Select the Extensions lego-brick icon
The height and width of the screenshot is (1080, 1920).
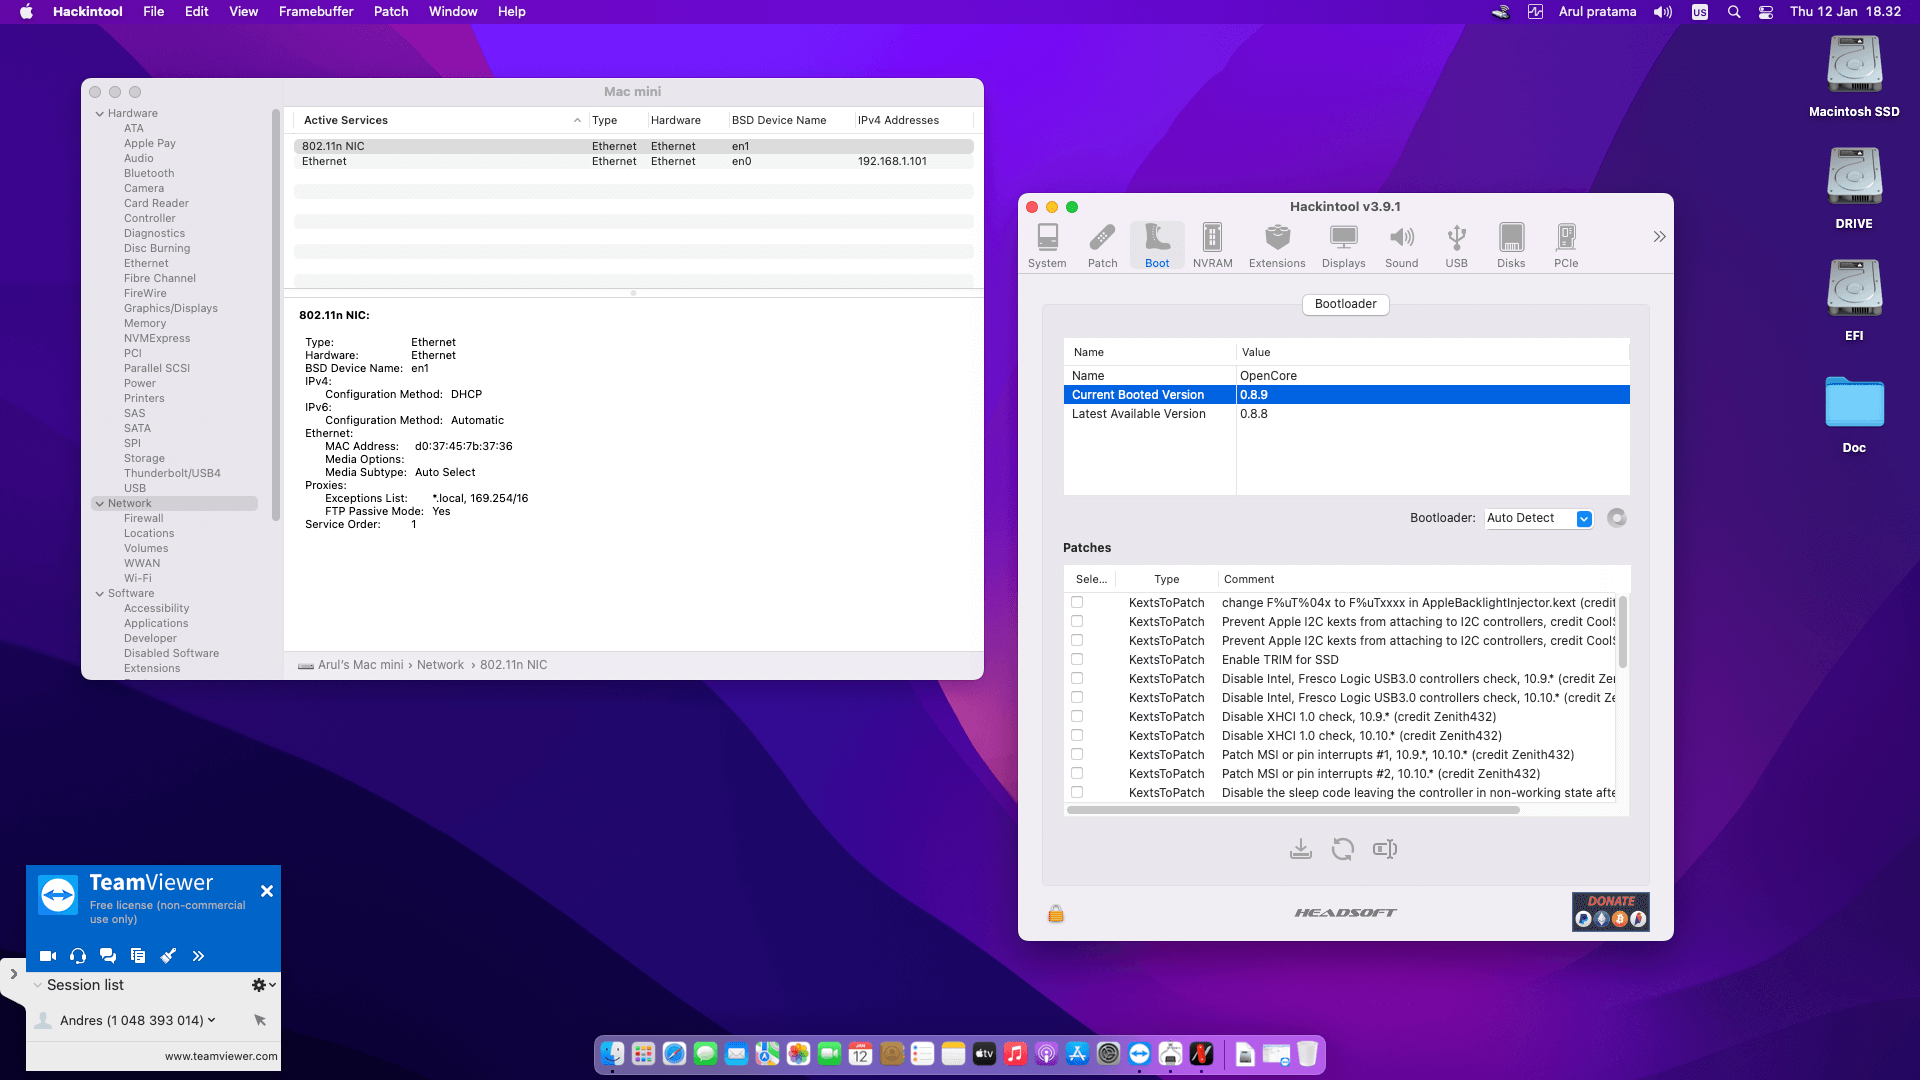(1277, 243)
